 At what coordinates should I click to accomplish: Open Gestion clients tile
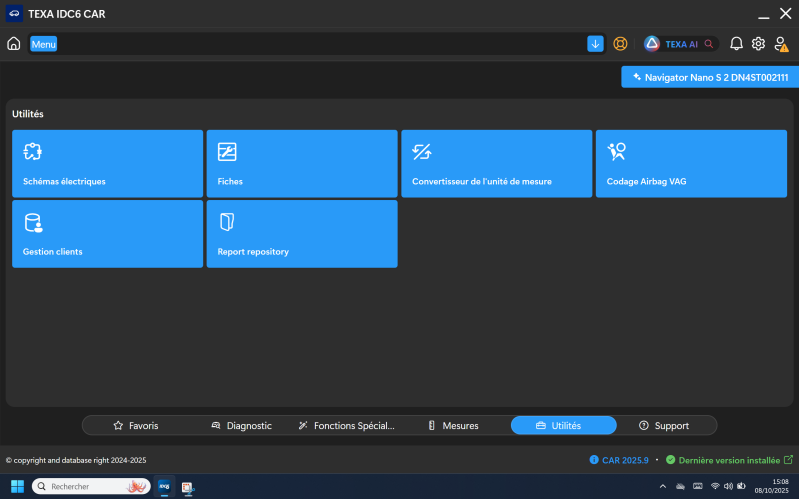pos(107,234)
